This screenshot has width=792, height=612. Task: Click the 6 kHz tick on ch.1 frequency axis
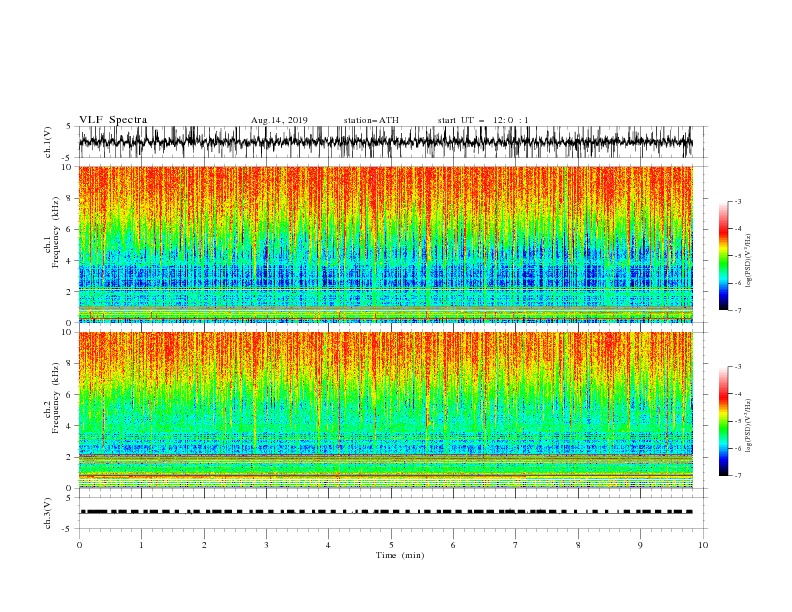tap(70, 229)
